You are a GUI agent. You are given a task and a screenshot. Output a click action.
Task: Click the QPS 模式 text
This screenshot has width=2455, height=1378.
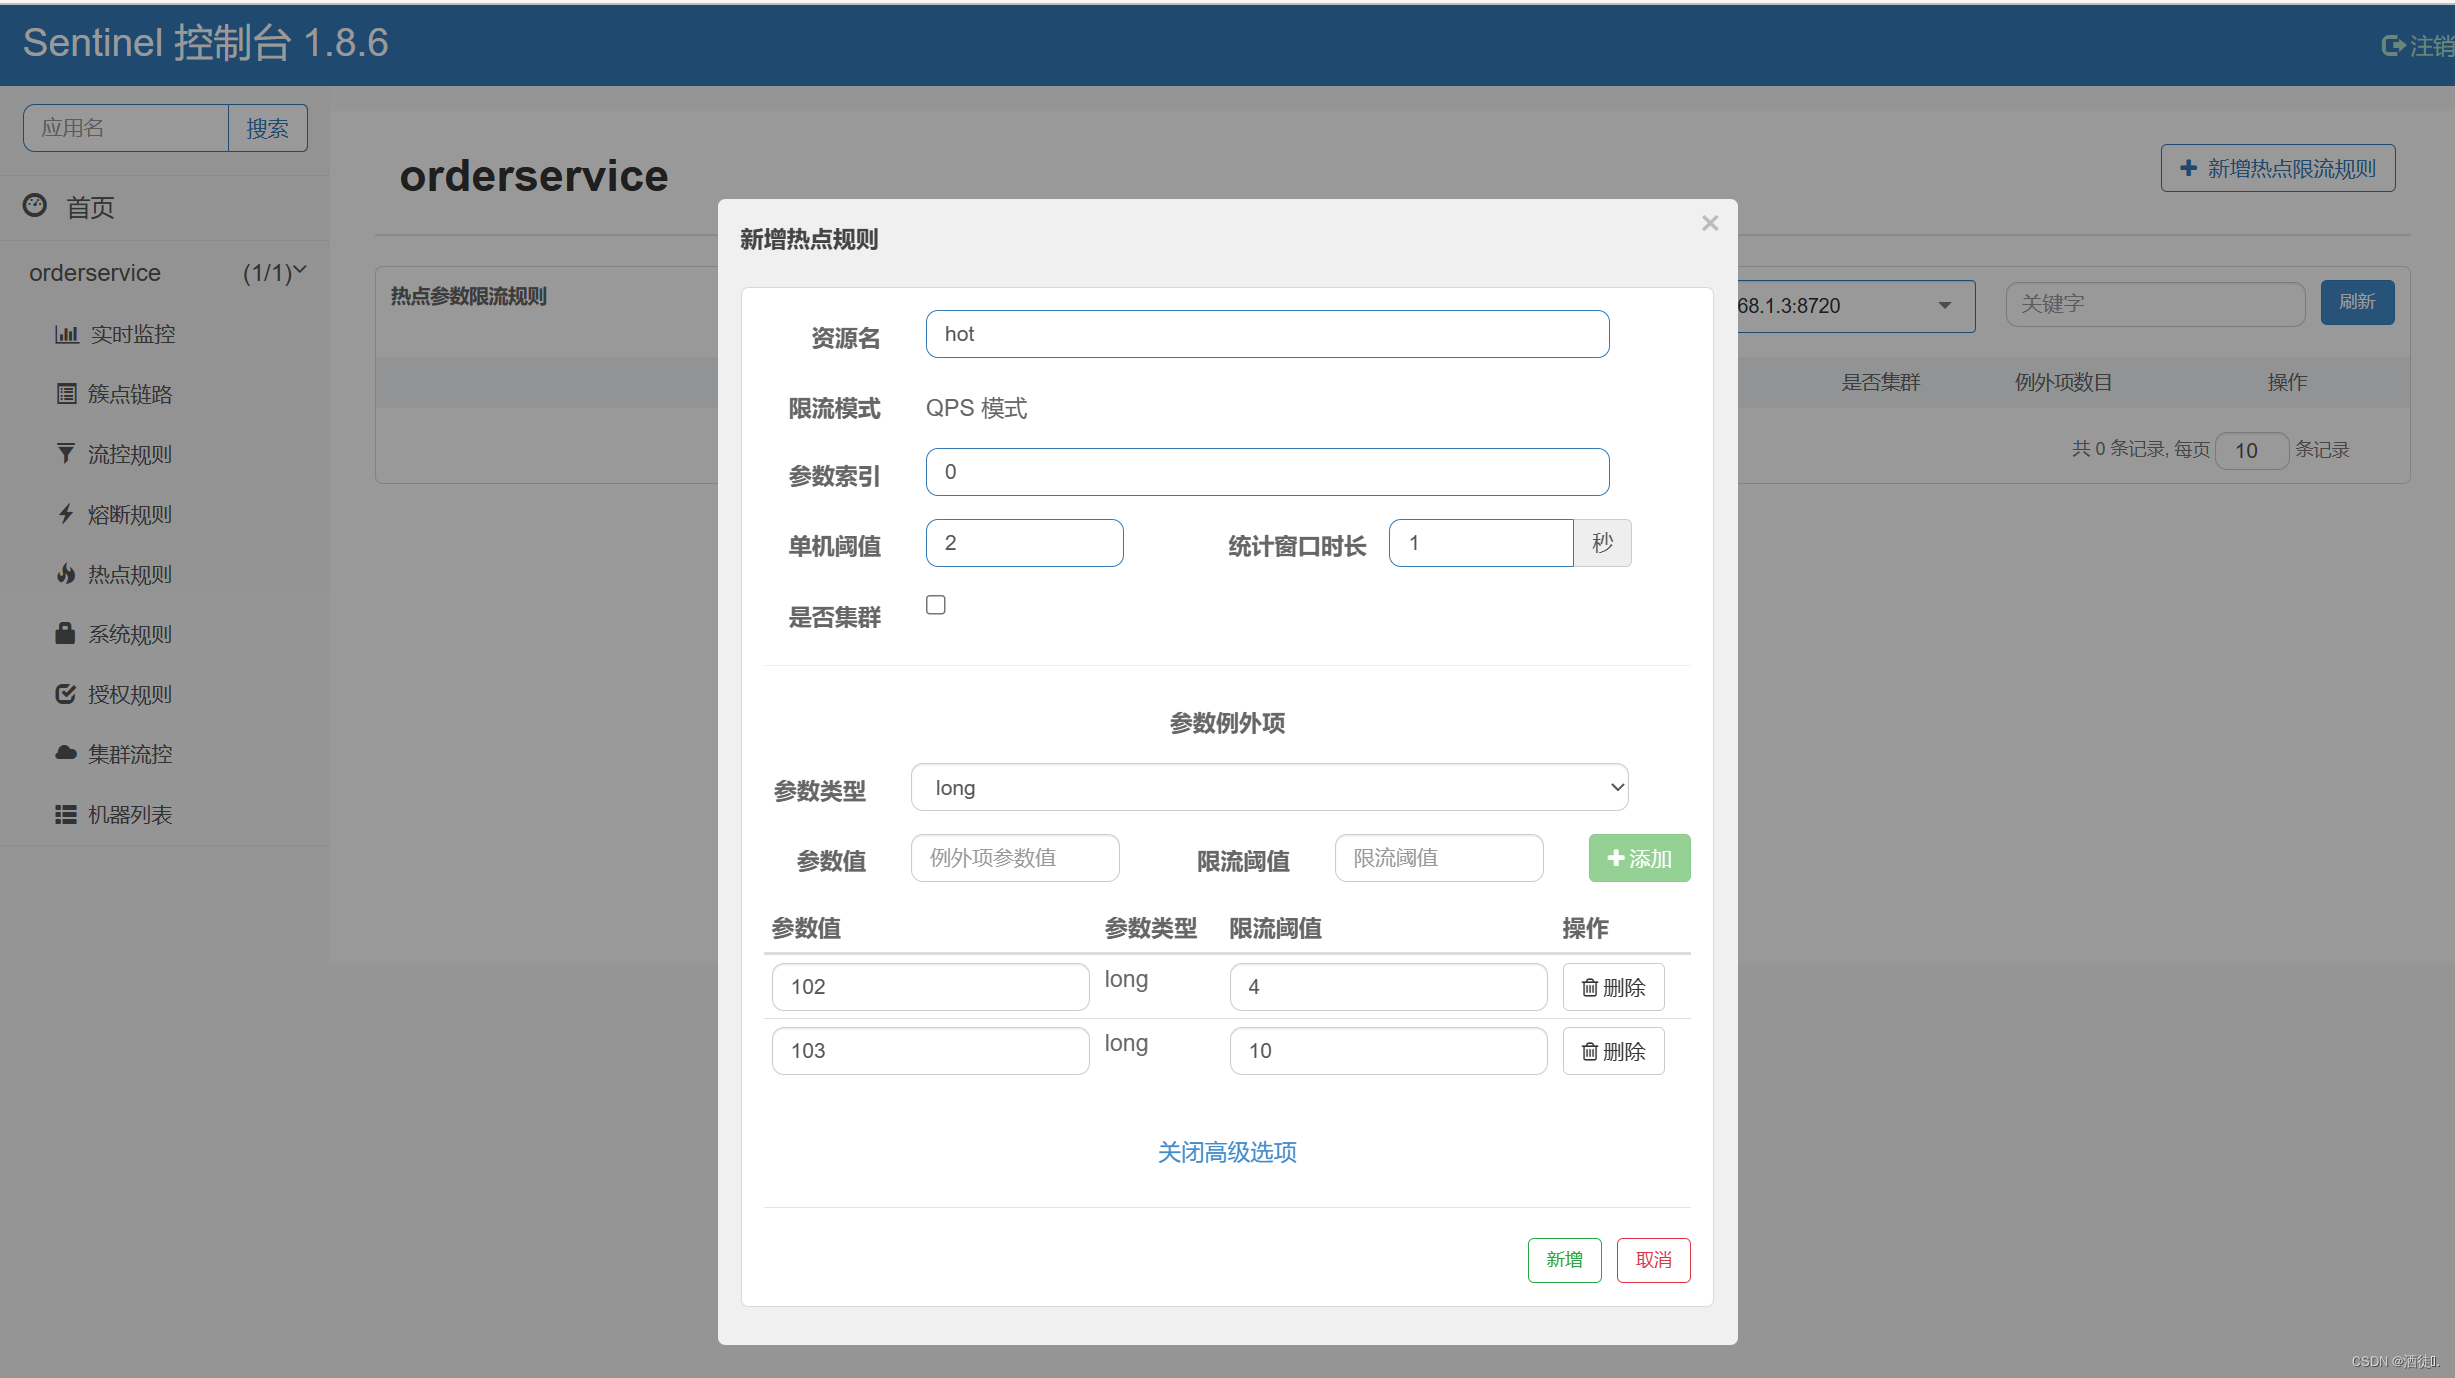pyautogui.click(x=976, y=408)
